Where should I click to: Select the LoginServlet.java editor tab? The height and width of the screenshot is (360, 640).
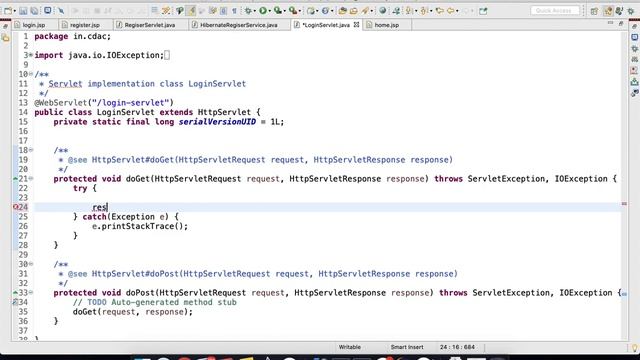(326, 25)
